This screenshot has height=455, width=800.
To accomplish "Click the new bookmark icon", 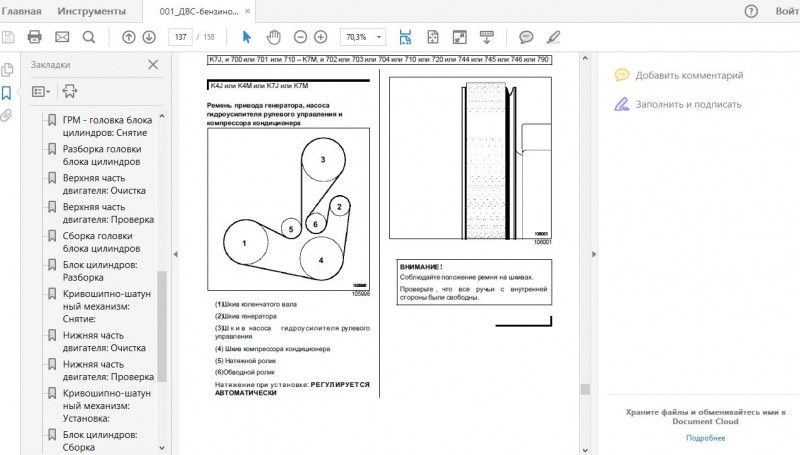I will pyautogui.click(x=69, y=91).
